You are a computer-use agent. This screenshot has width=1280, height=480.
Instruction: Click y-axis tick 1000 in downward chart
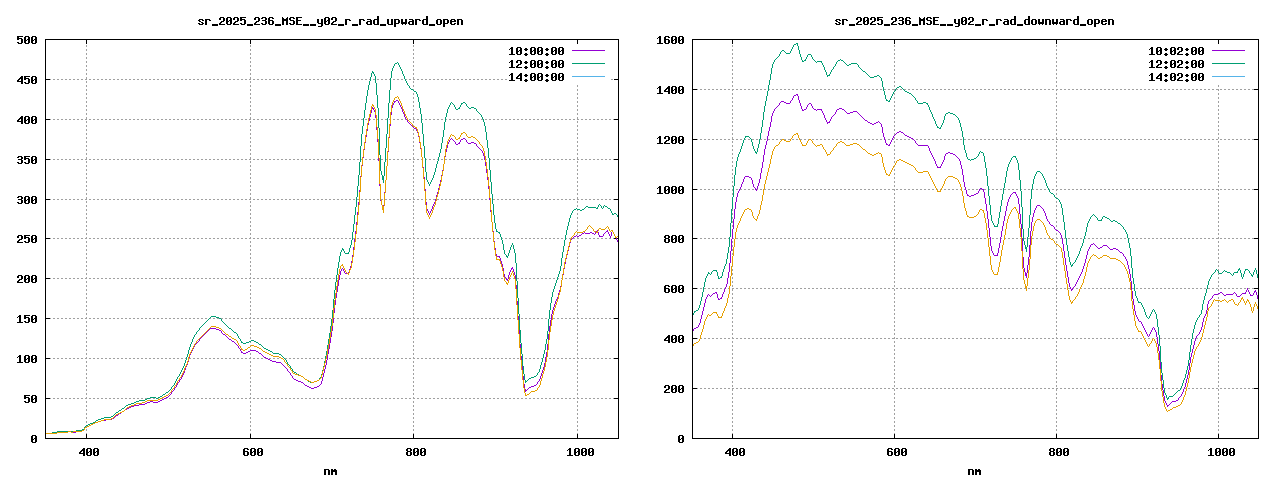pyautogui.click(x=670, y=190)
